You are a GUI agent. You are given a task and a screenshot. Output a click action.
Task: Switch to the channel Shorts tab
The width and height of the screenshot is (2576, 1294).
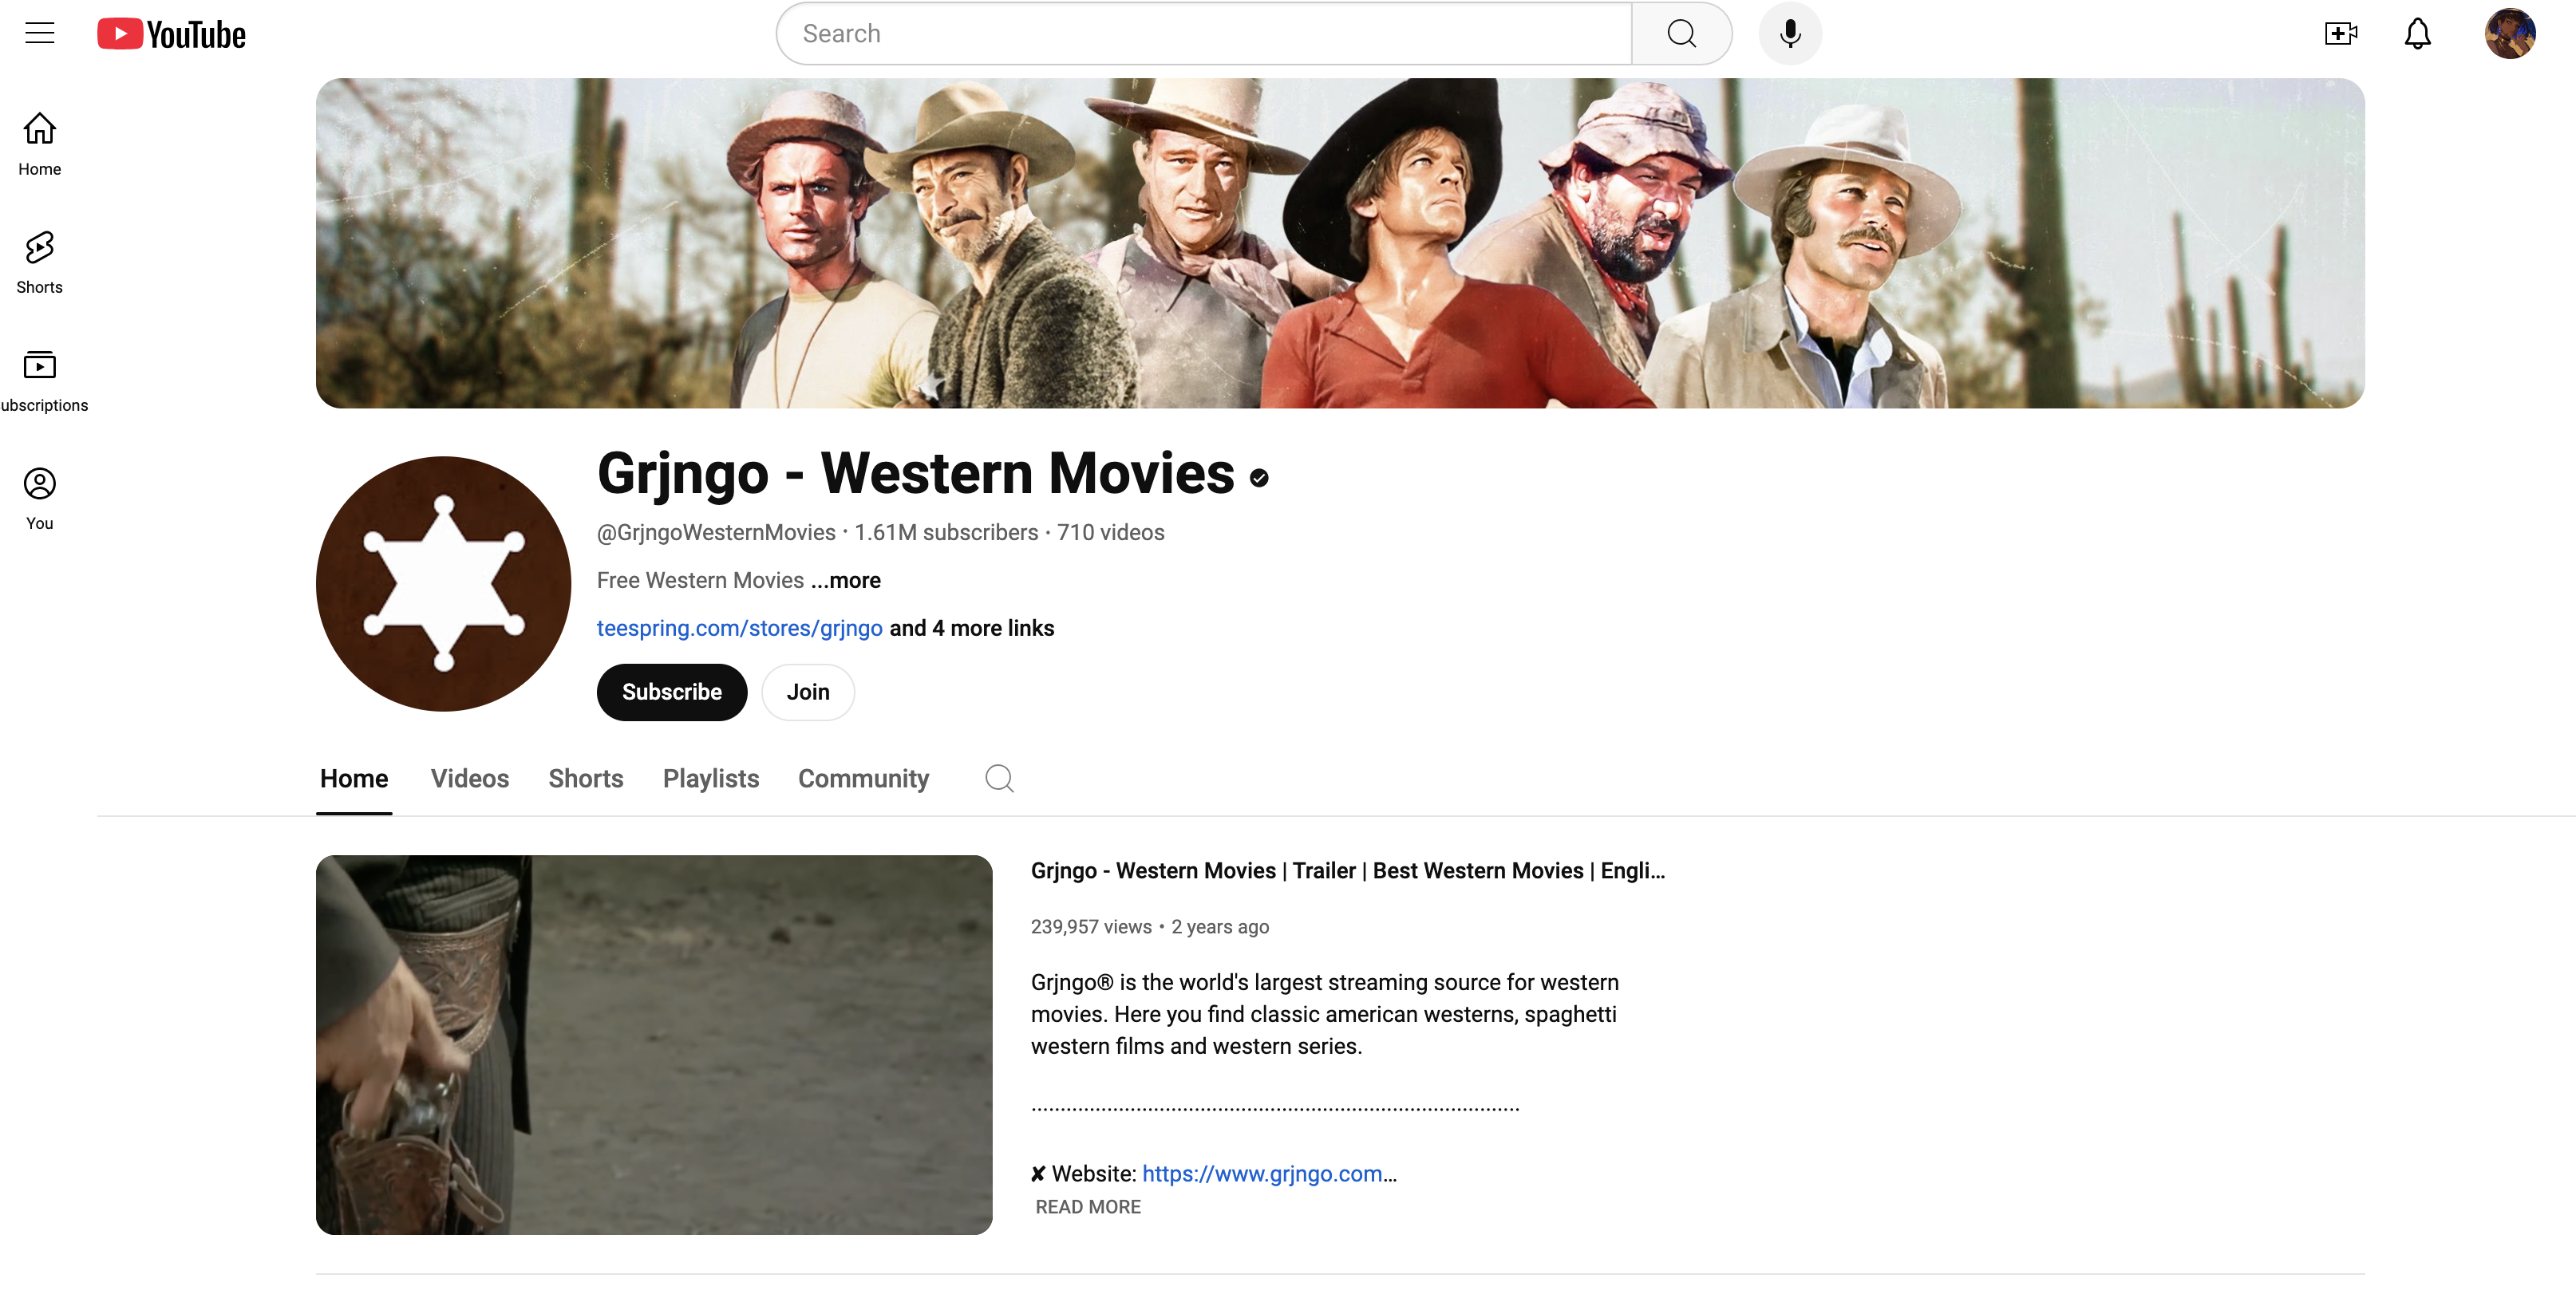point(586,778)
